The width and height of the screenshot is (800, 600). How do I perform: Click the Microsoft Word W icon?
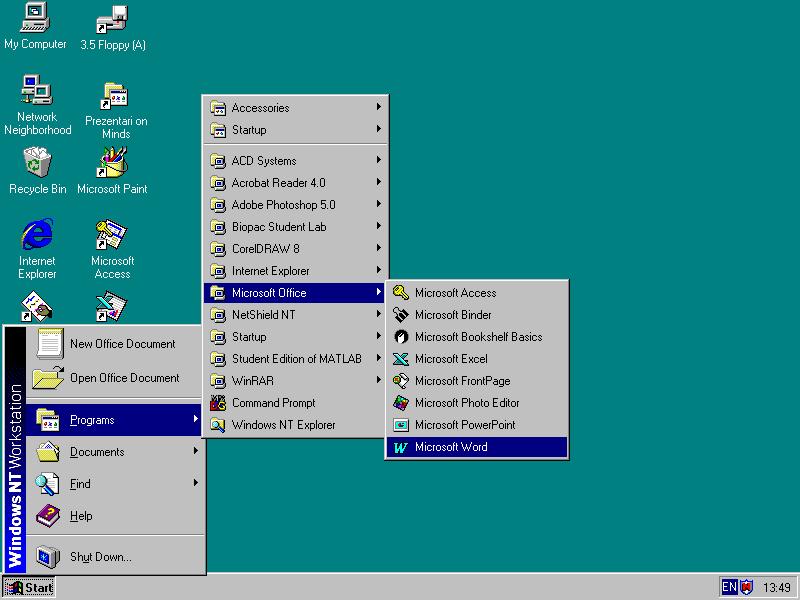coord(401,447)
